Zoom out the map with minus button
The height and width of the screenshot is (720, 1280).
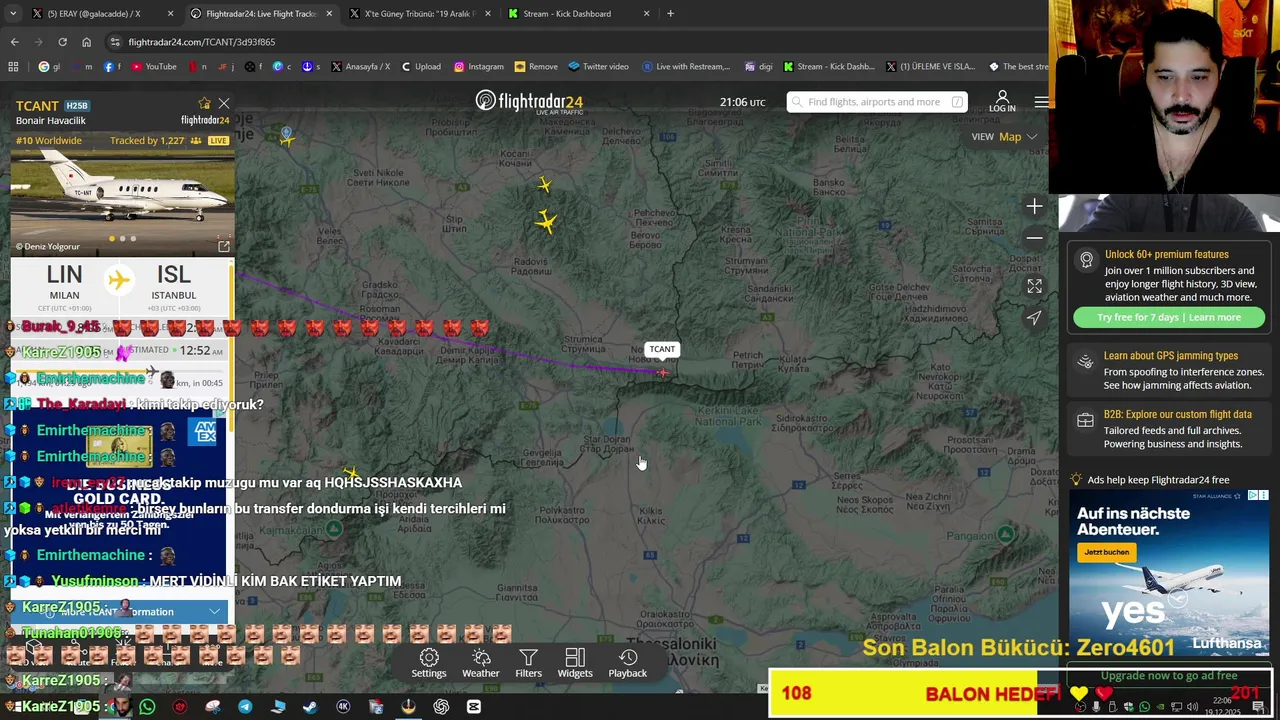[1034, 238]
